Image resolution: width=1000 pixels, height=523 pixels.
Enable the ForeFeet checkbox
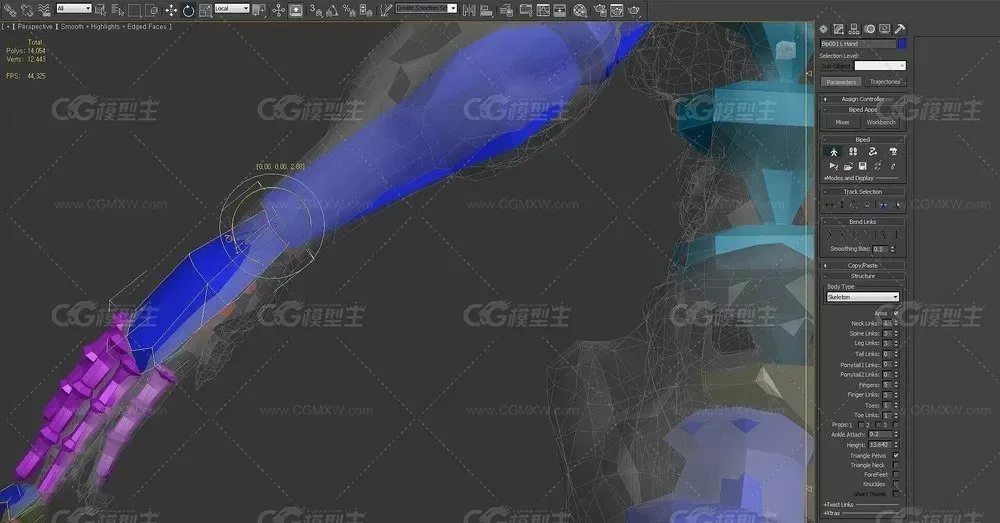896,475
